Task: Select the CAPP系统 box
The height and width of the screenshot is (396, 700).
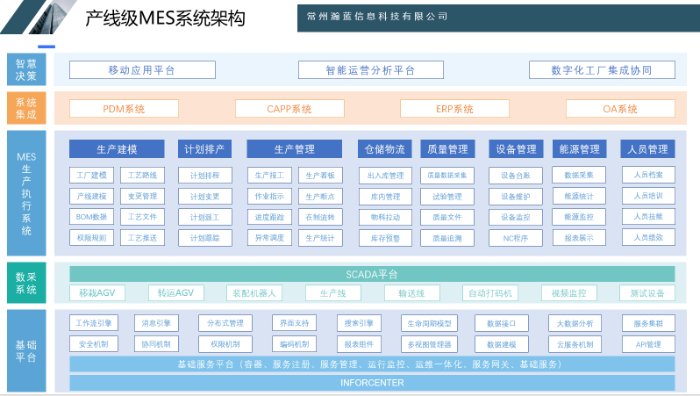Action: pos(289,108)
